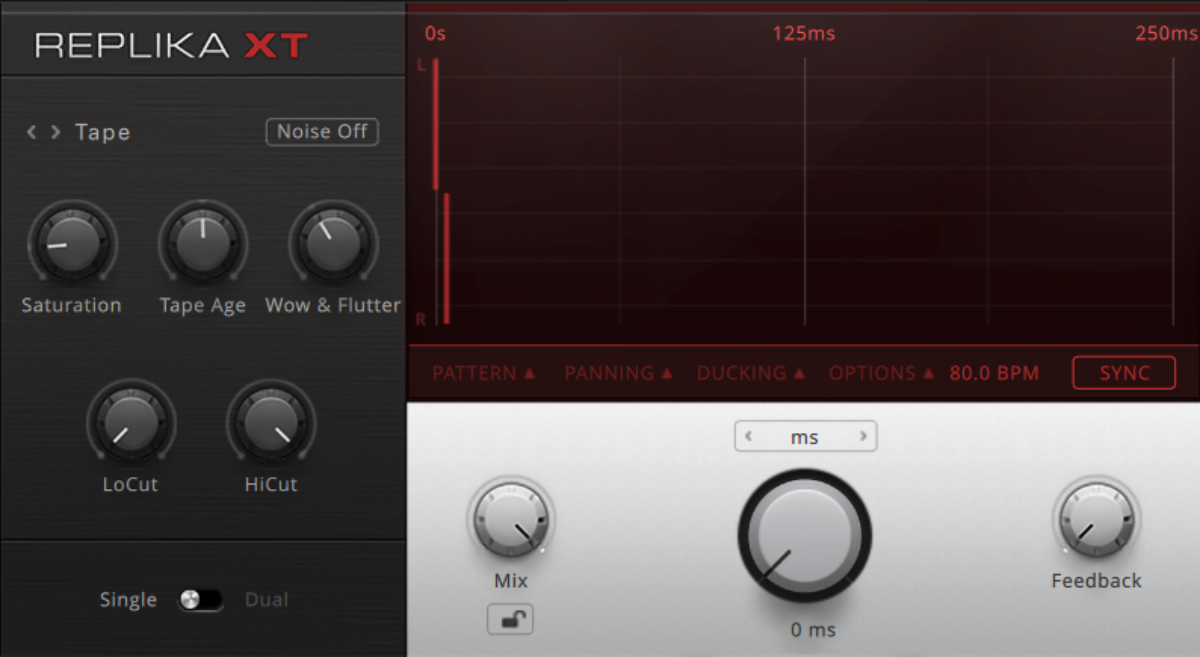Click the Wow & Flutter knob
Viewport: 1200px width, 657px height.
point(333,243)
